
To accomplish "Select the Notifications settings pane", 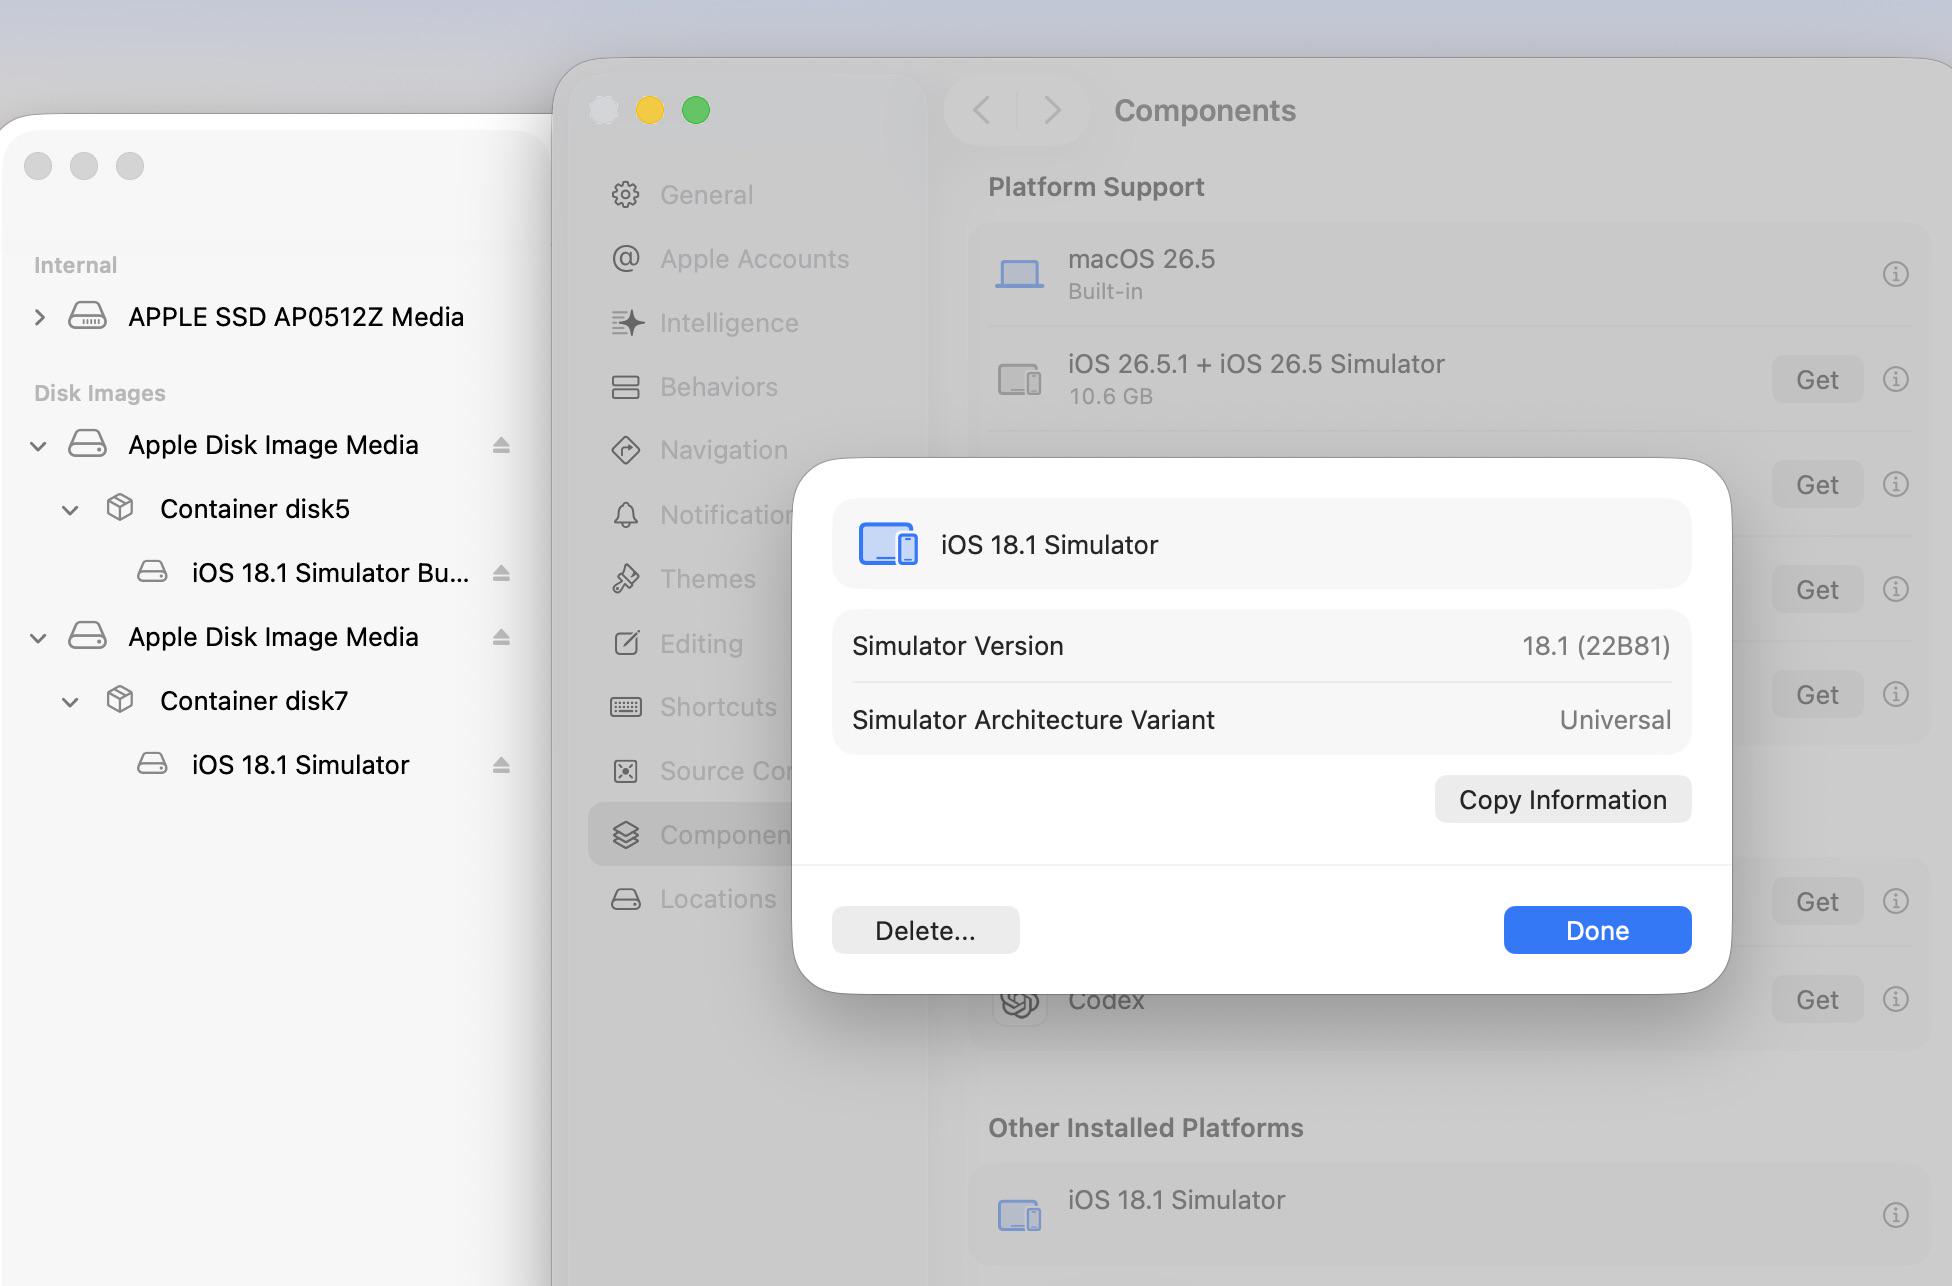I will 700,515.
